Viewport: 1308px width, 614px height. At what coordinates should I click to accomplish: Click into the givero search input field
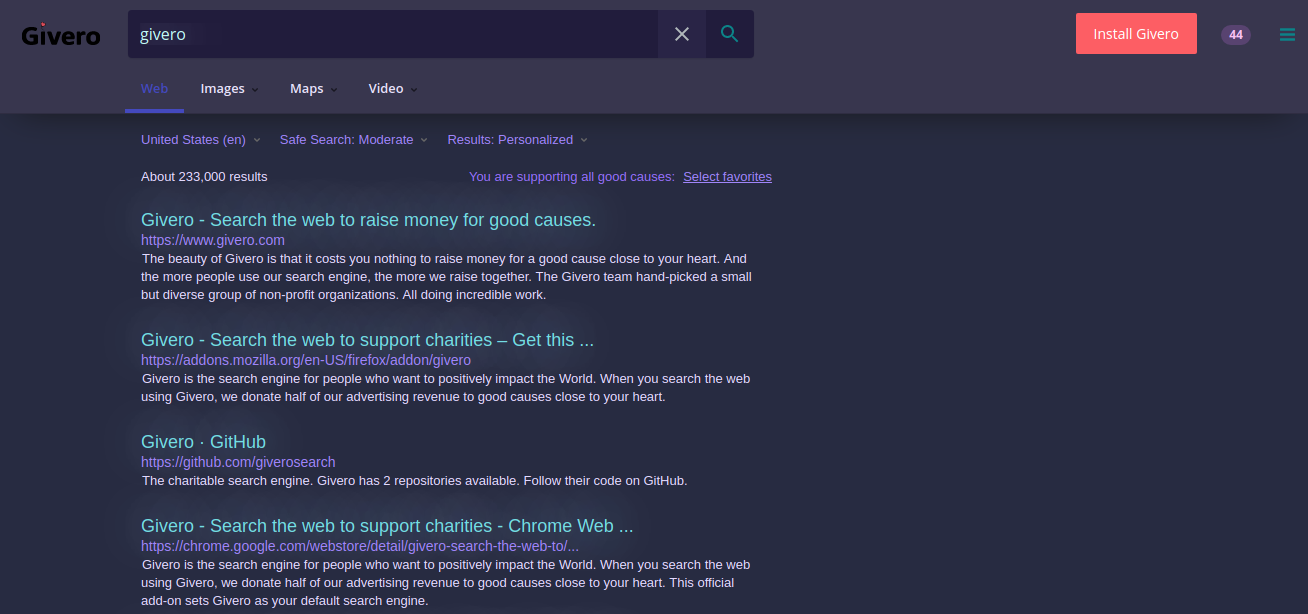(393, 34)
